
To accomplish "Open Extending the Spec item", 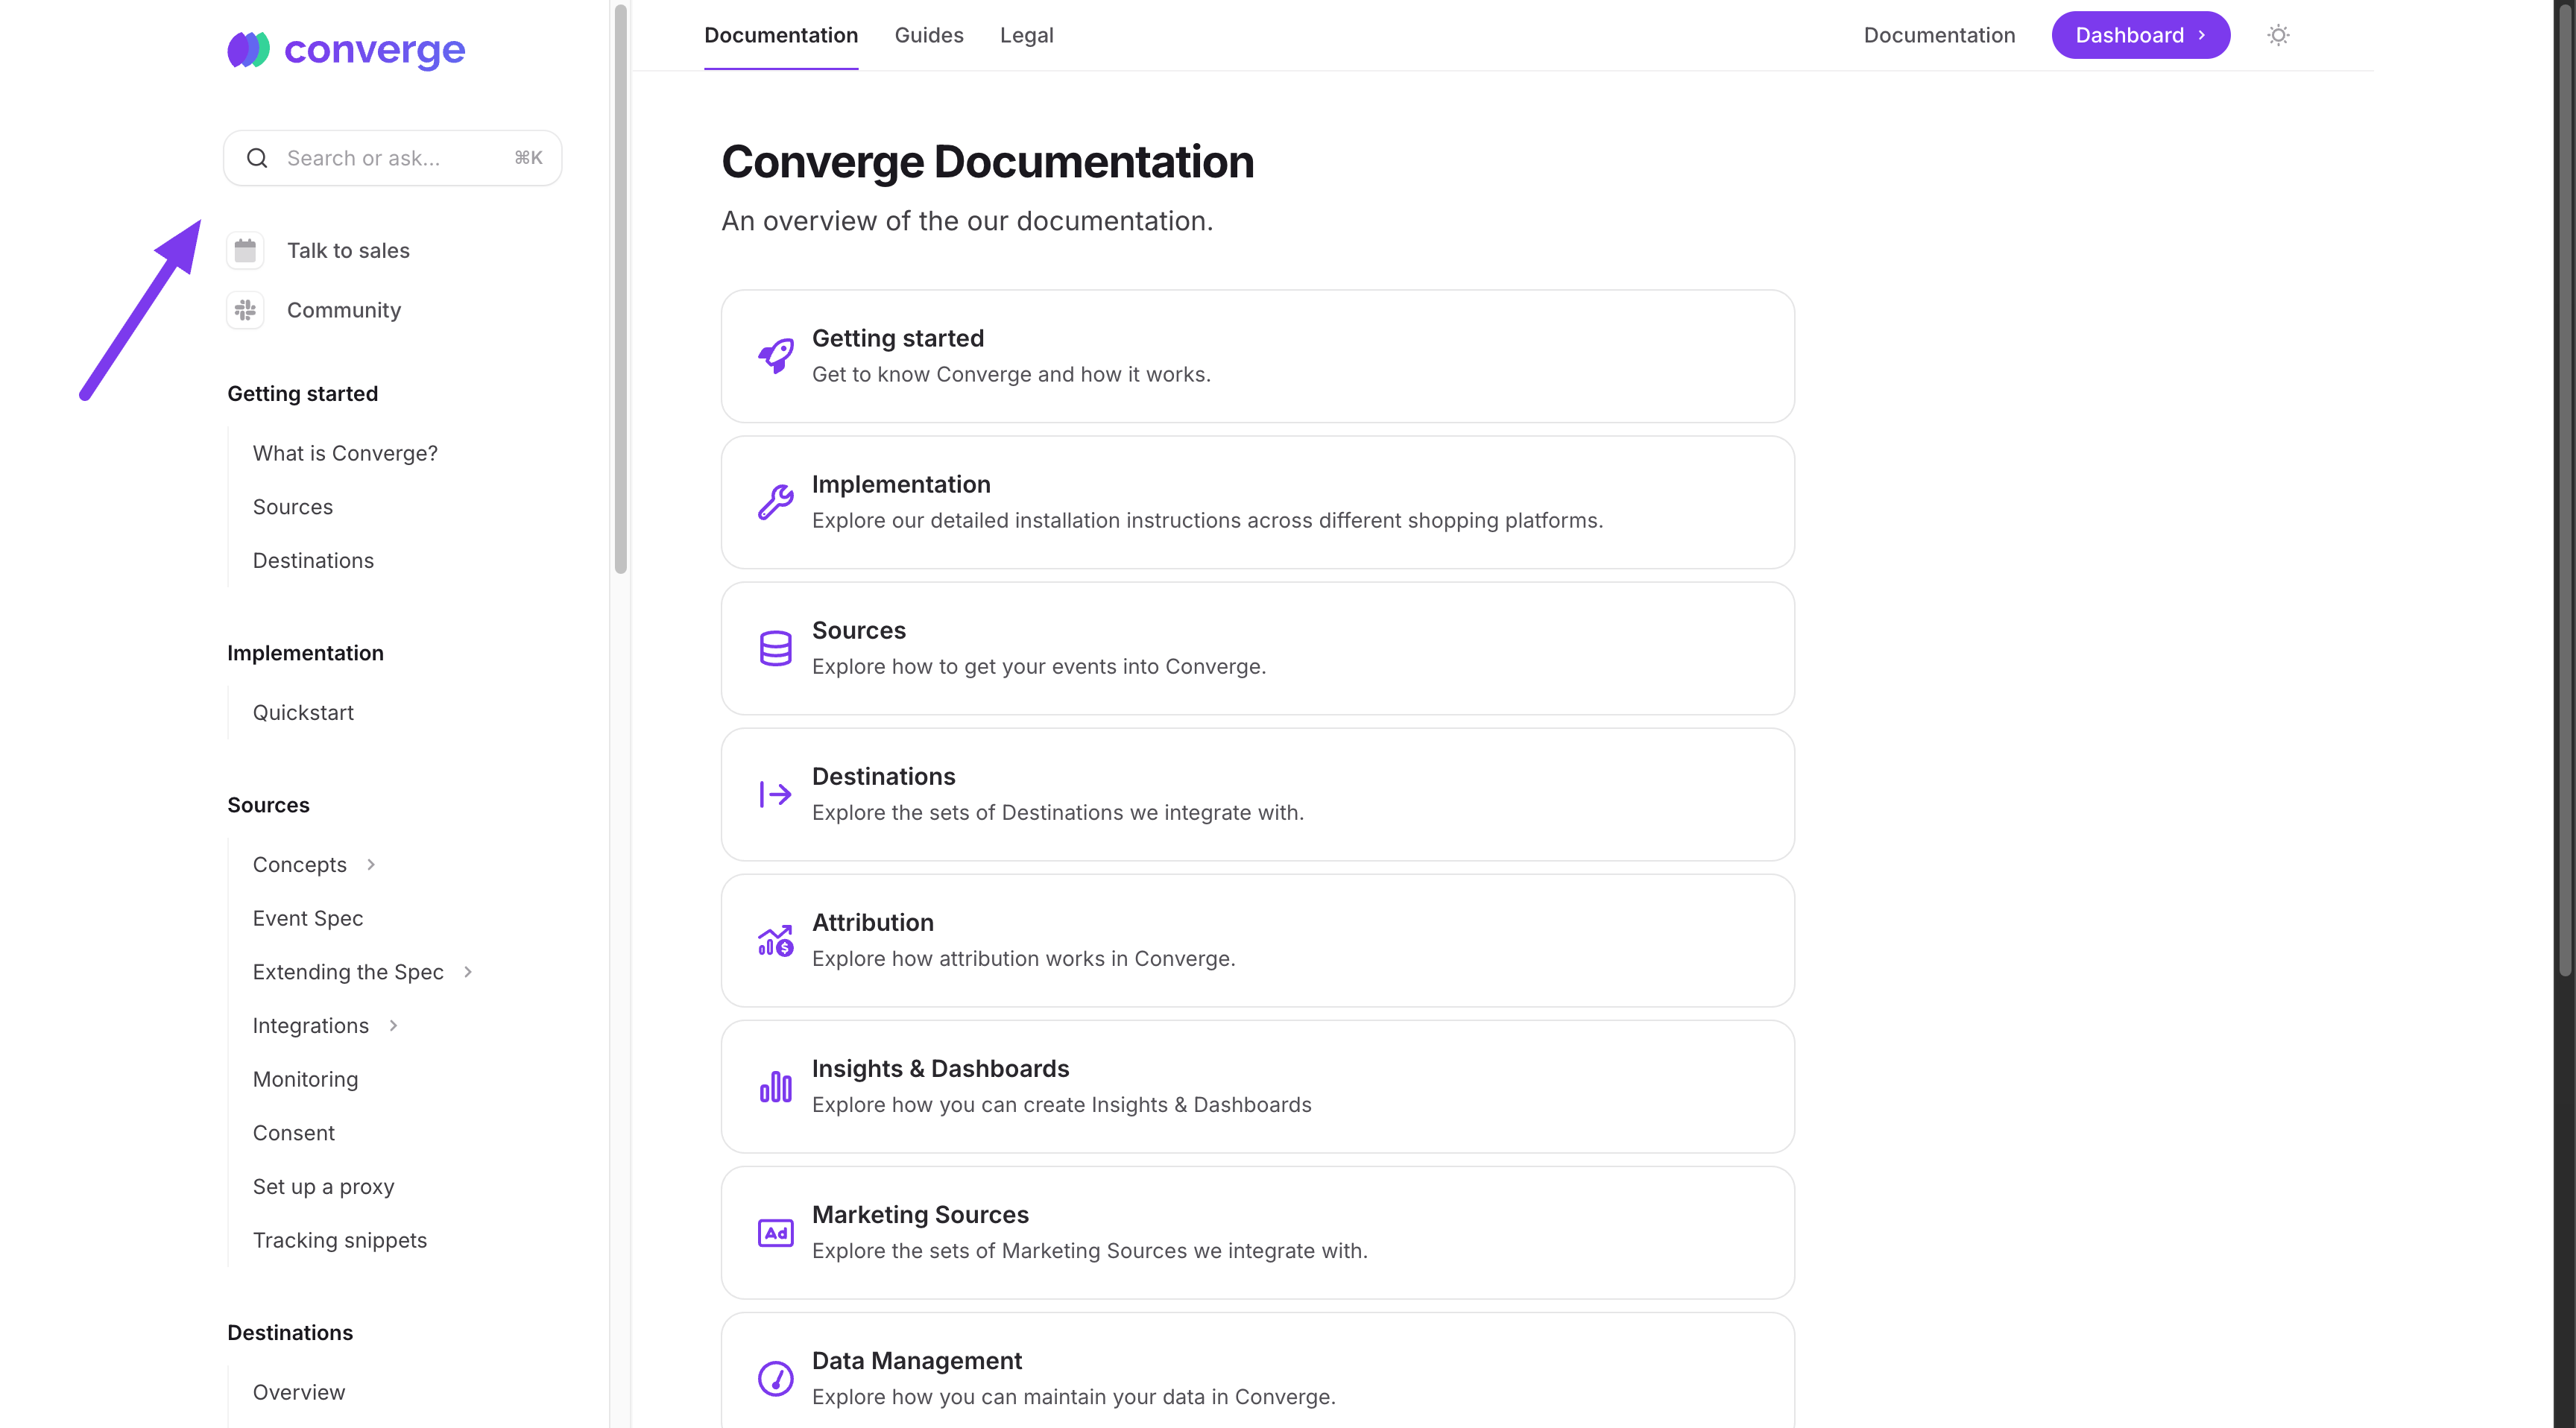I will [348, 972].
